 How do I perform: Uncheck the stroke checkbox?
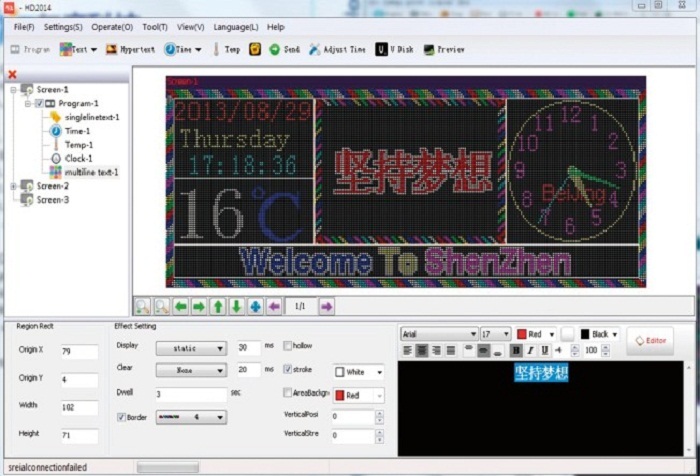pos(288,369)
